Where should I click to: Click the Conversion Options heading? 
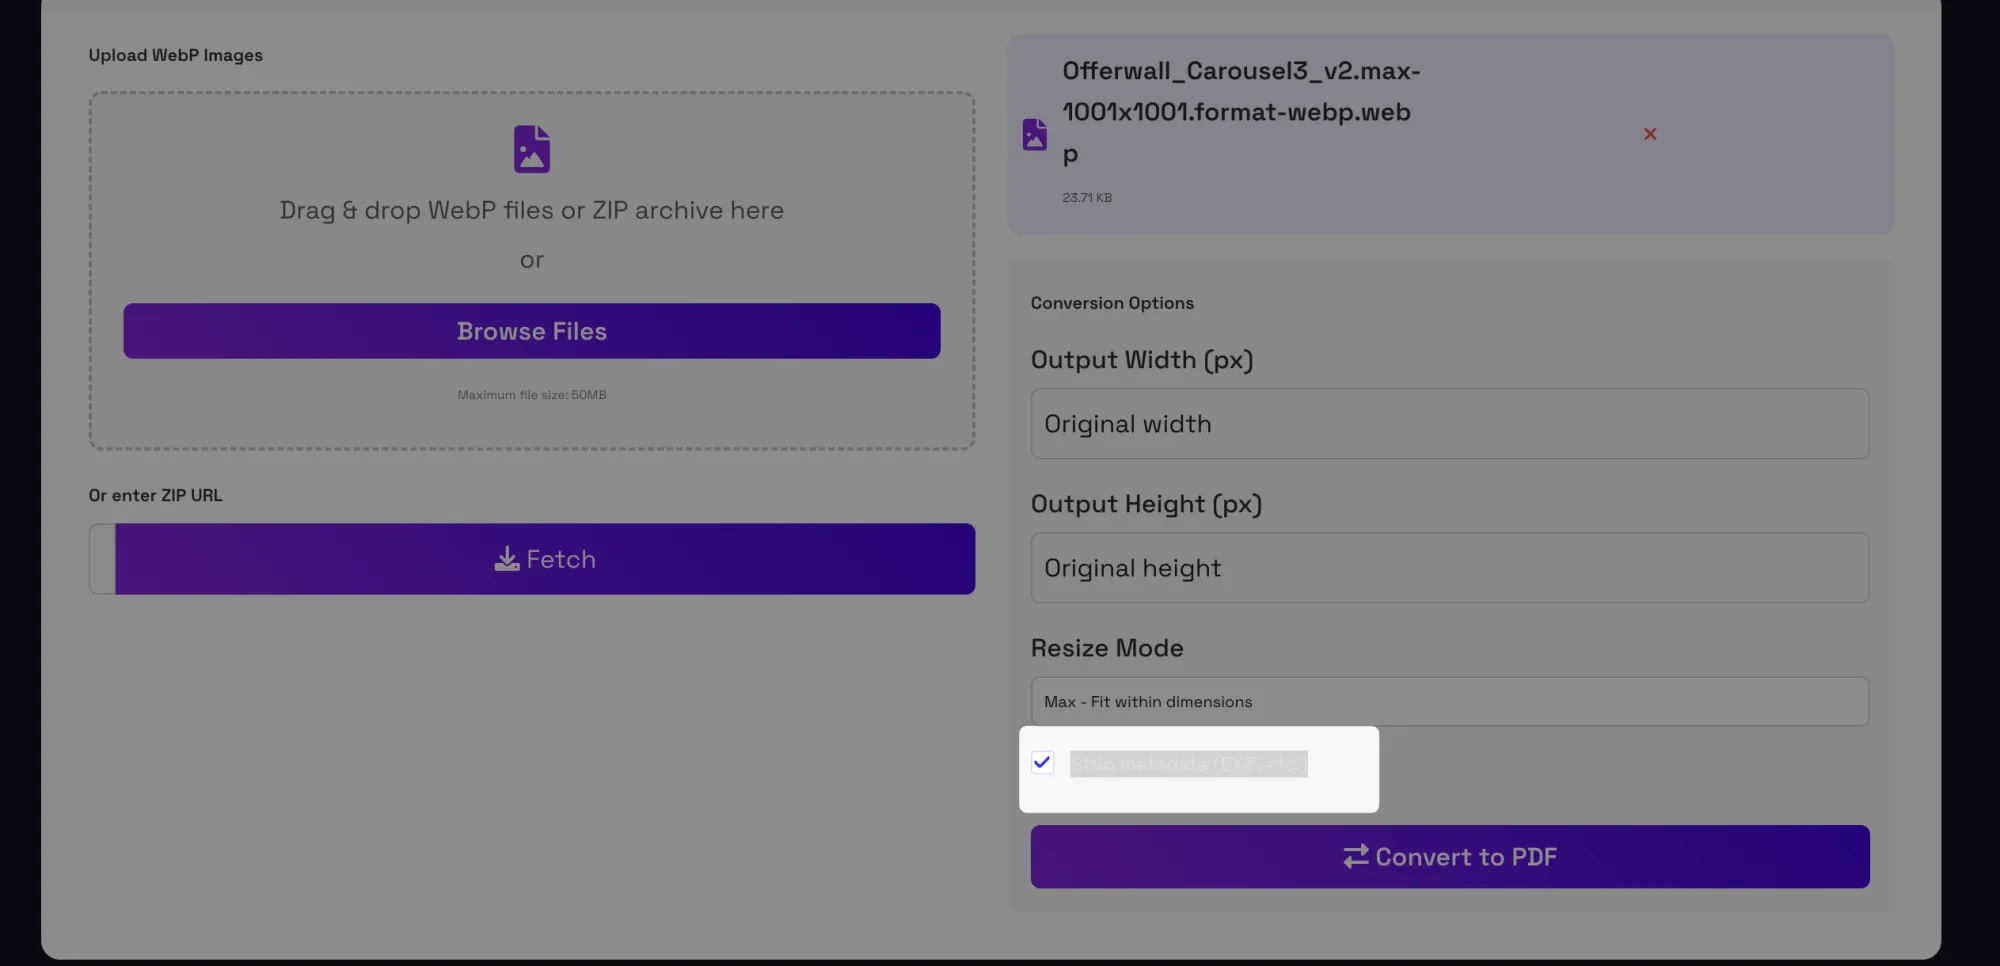[1112, 303]
